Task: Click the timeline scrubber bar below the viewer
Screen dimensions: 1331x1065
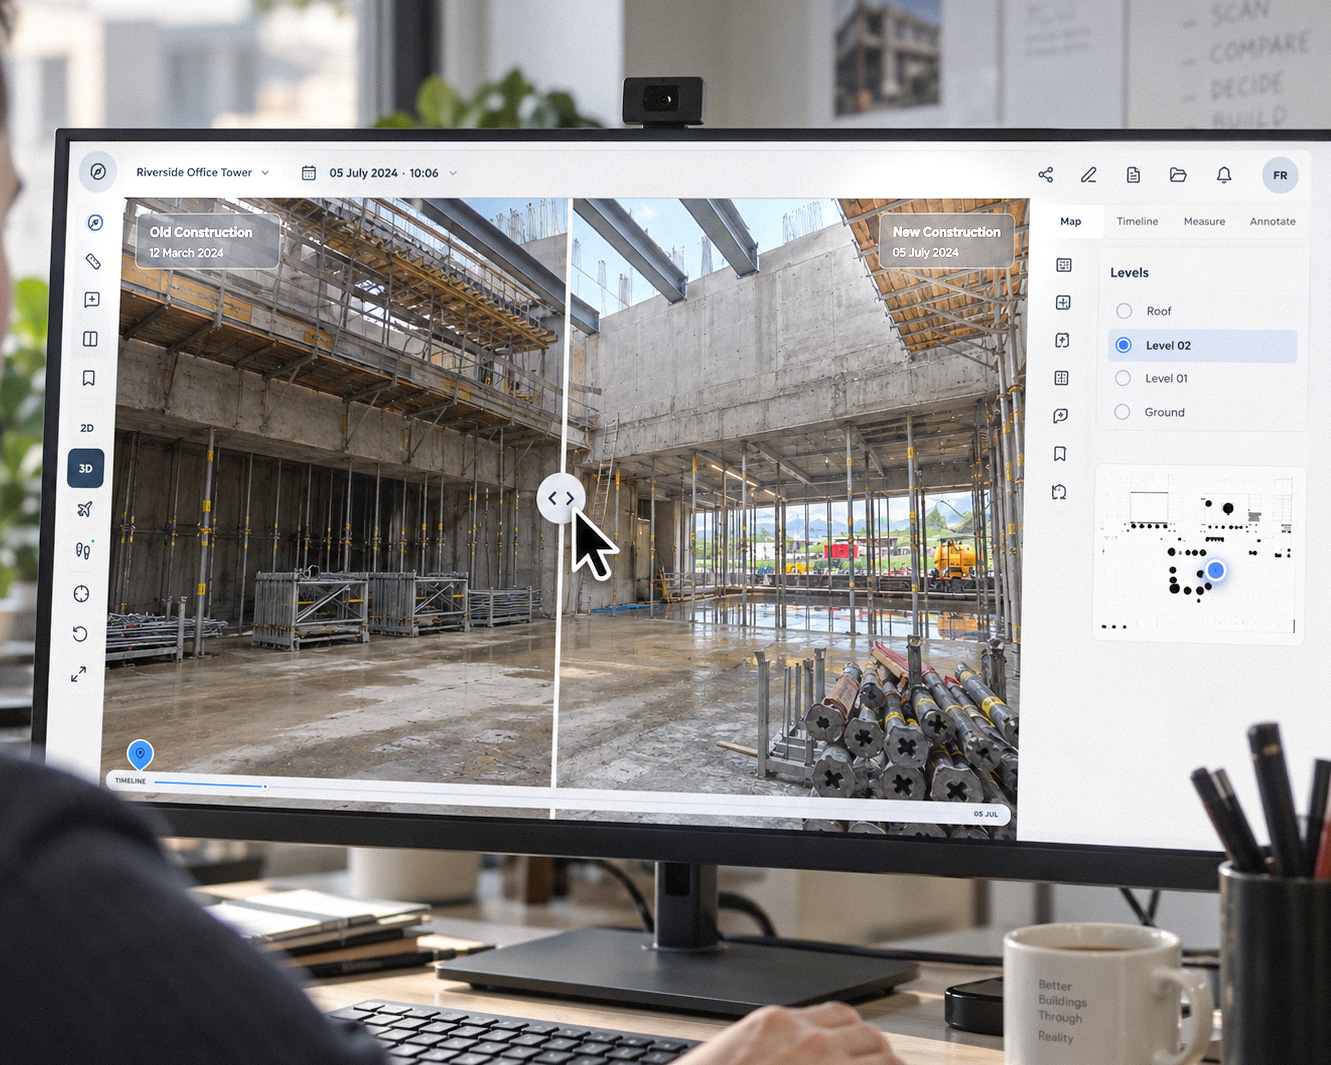Action: click(558, 798)
